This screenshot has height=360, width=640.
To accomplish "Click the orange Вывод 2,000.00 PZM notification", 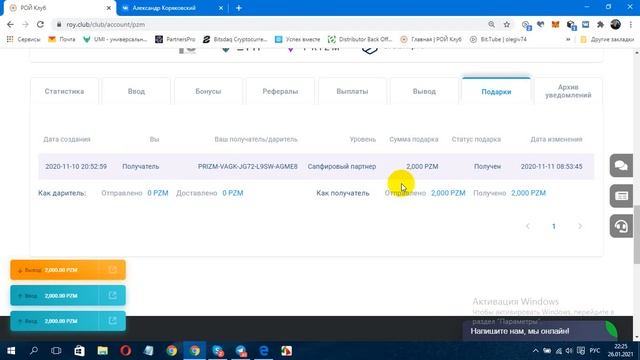I will [x=68, y=270].
